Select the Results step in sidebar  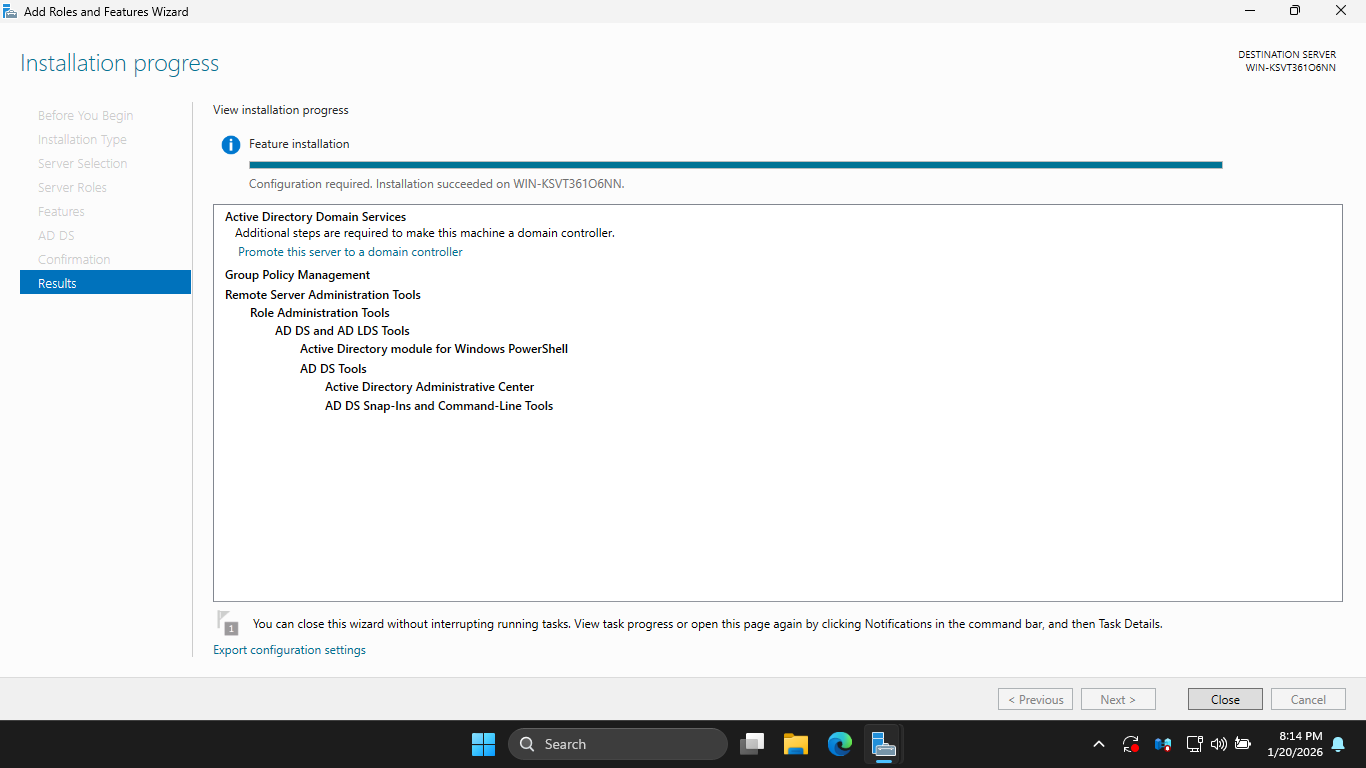(105, 283)
